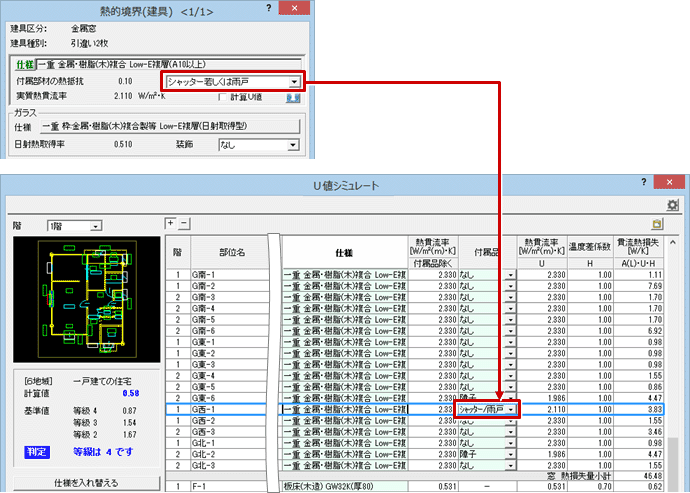Click the help (?) button of 熱的境界(建具) dialog
Viewport: 690px width, 493px height.
[x=269, y=8]
